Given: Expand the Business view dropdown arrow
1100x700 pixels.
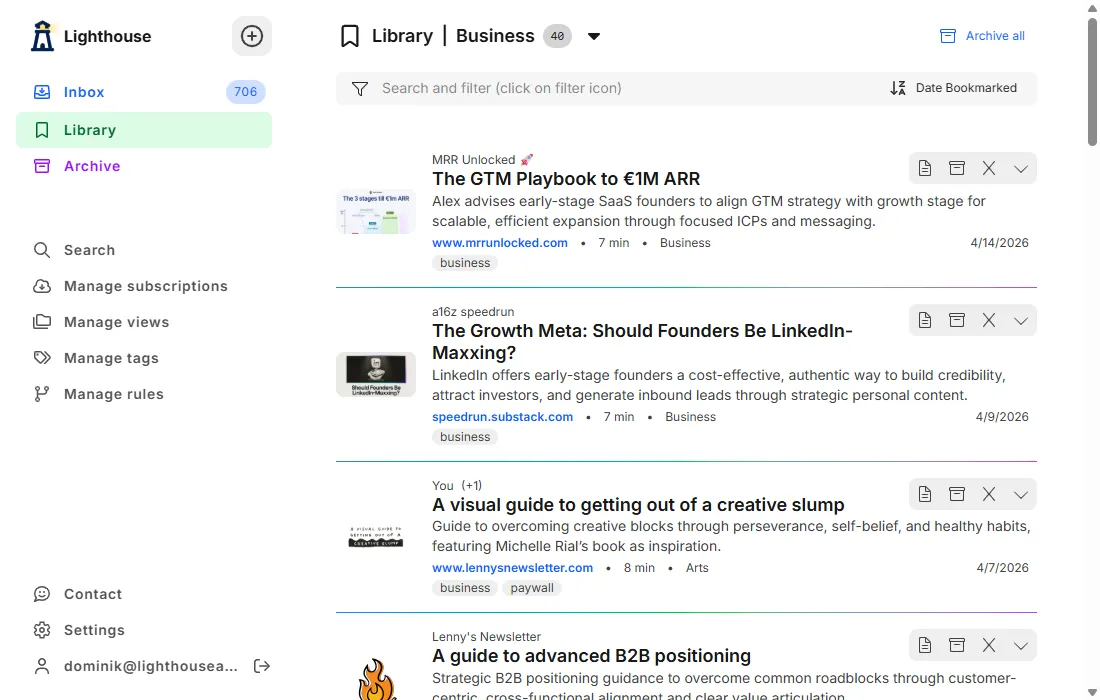Looking at the screenshot, I should [x=594, y=37].
